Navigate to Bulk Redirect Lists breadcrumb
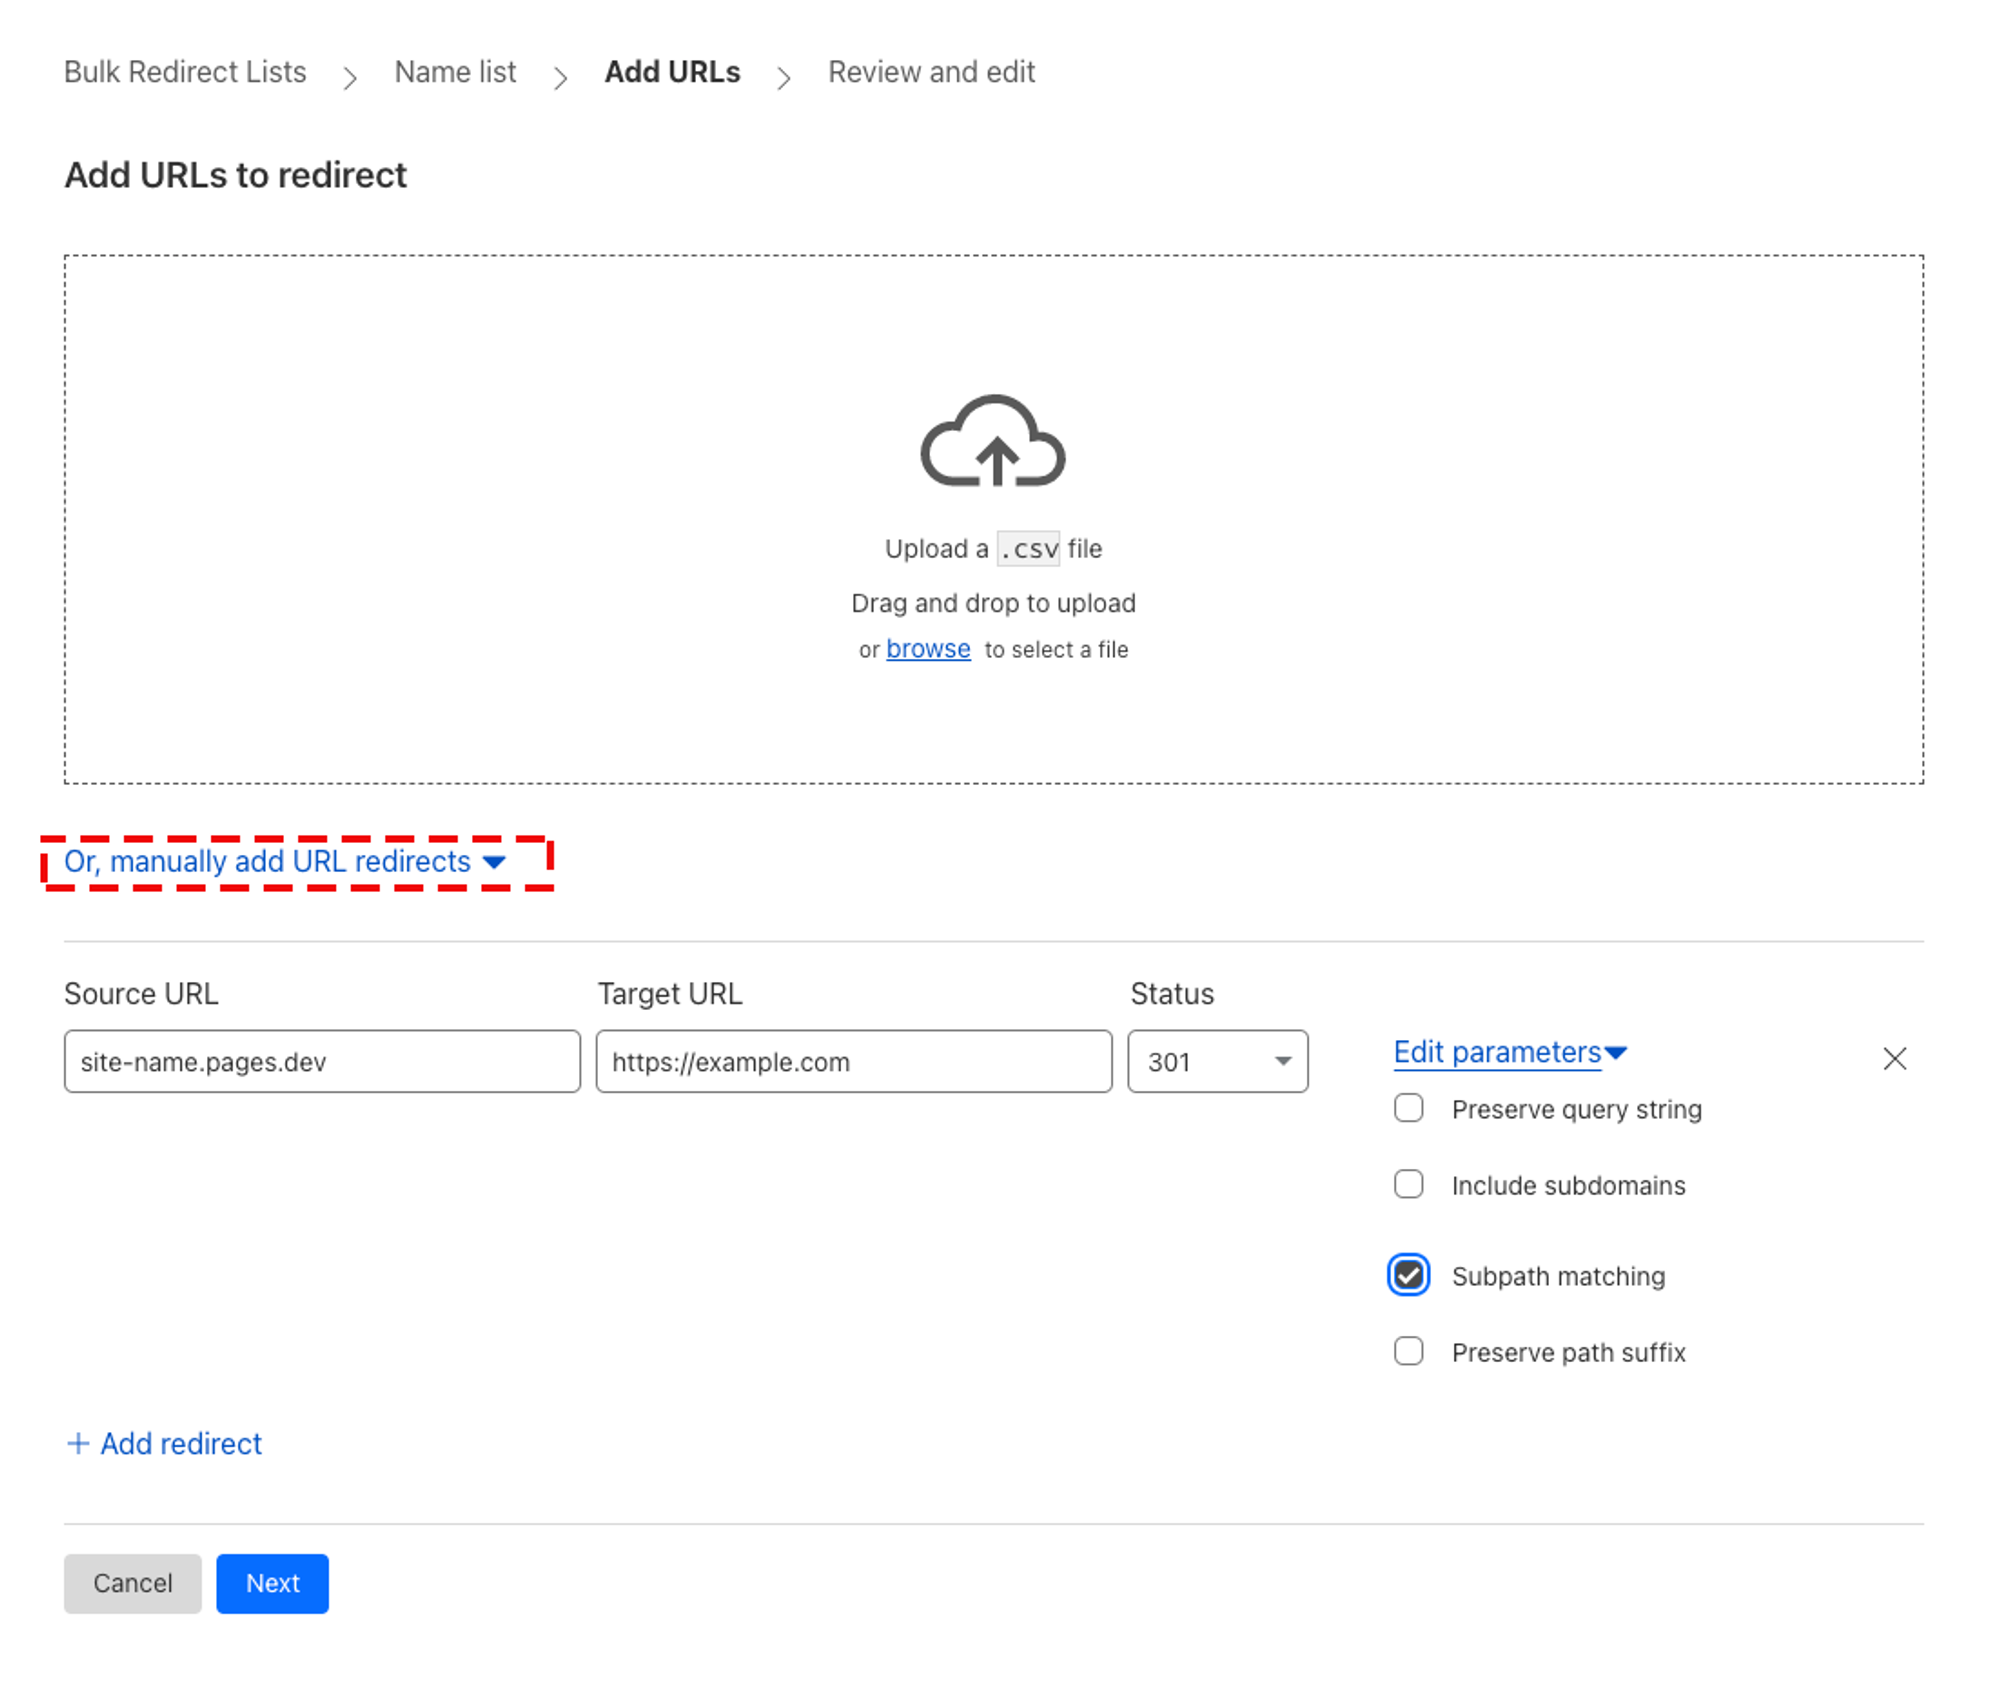Screen dimensions: 2000x1697 click(x=185, y=71)
